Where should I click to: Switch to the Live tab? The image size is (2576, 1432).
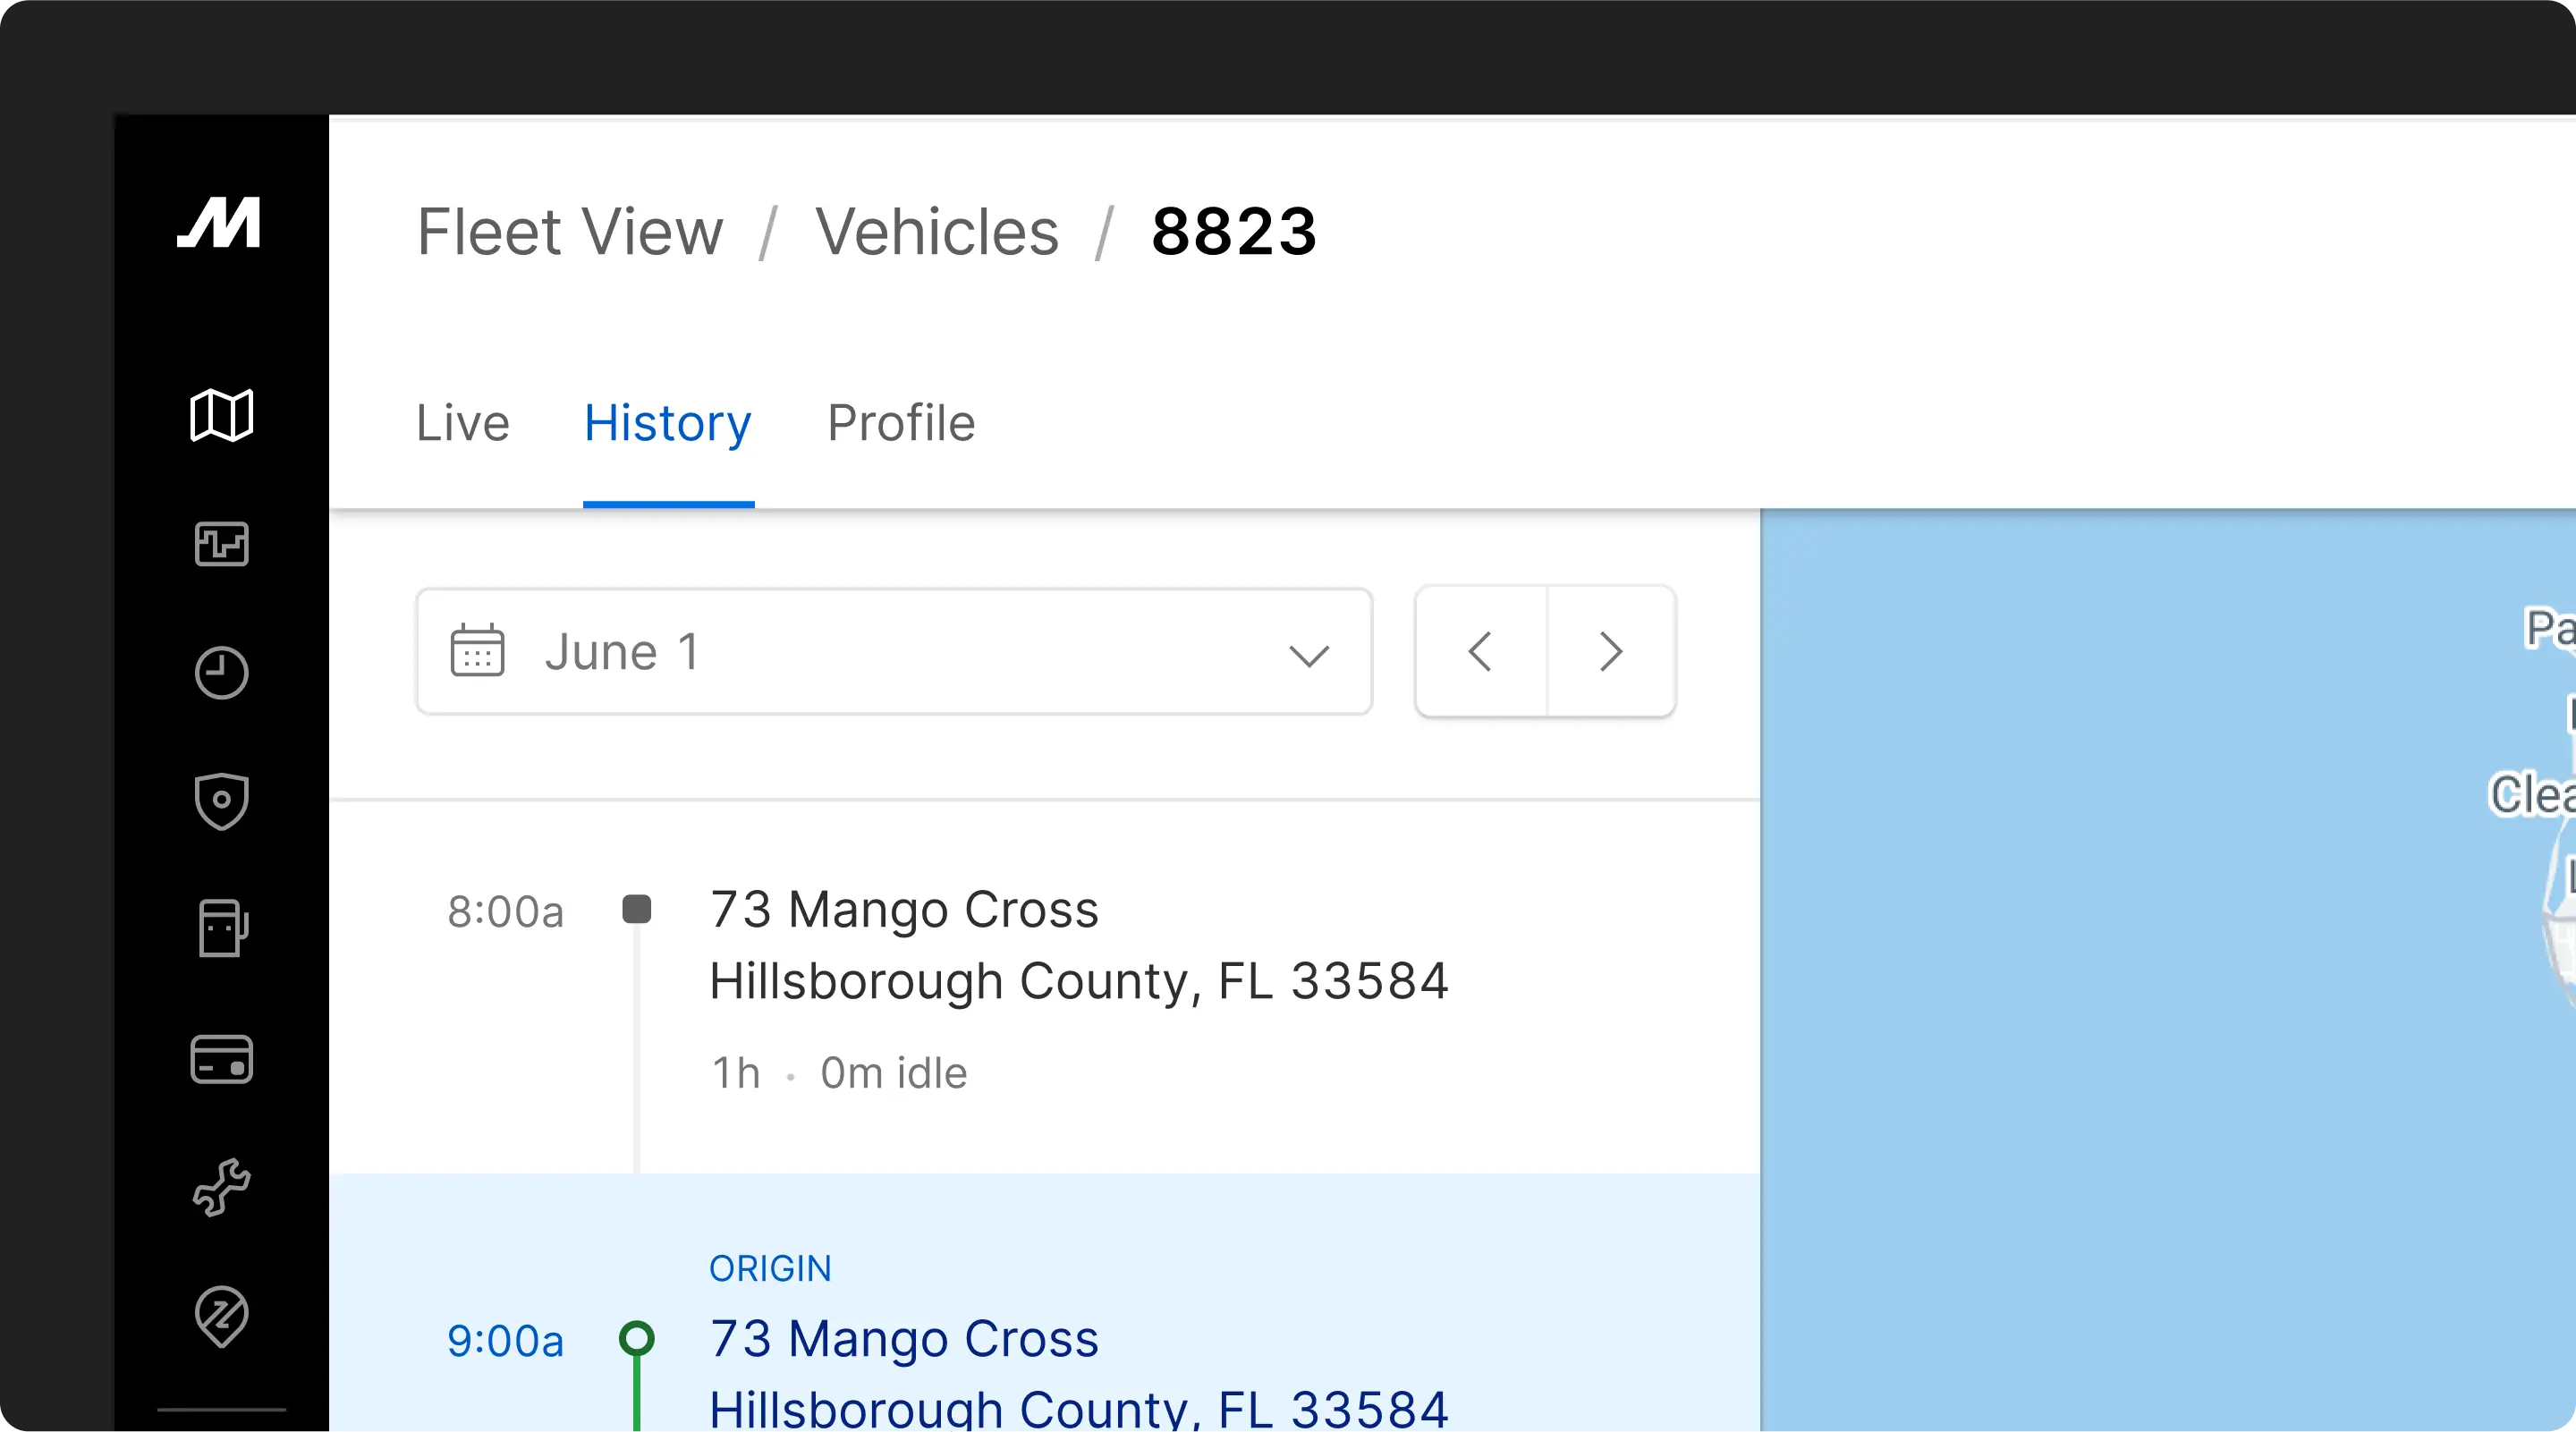click(x=462, y=423)
